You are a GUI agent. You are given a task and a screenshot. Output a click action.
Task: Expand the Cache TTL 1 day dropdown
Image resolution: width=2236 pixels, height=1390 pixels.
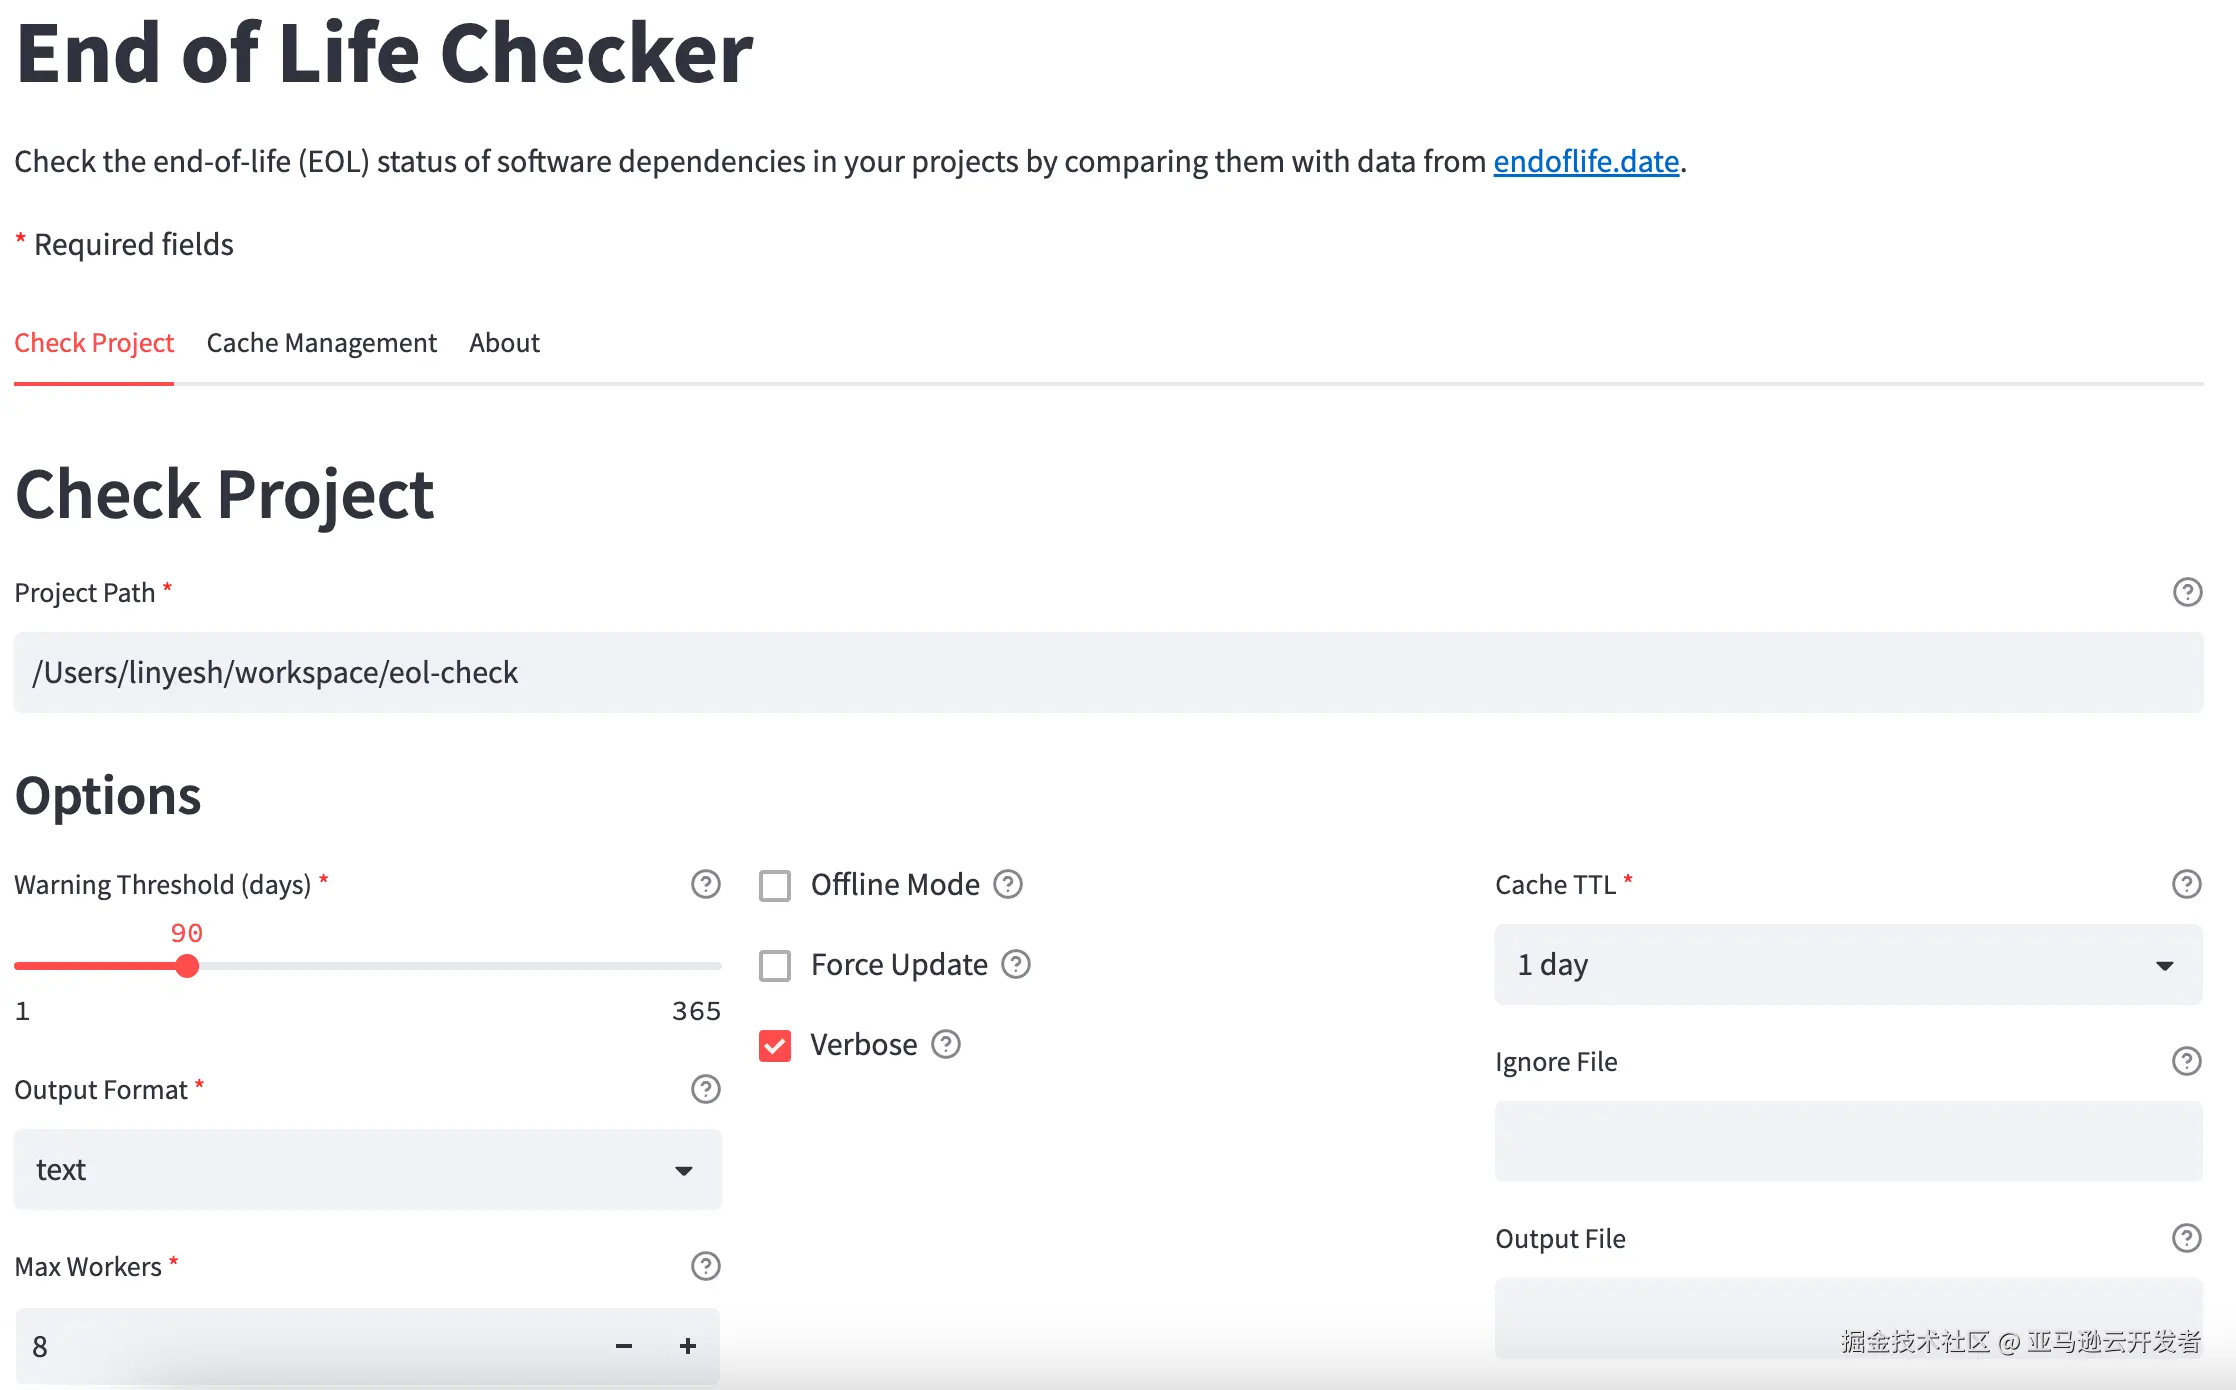tap(1847, 965)
